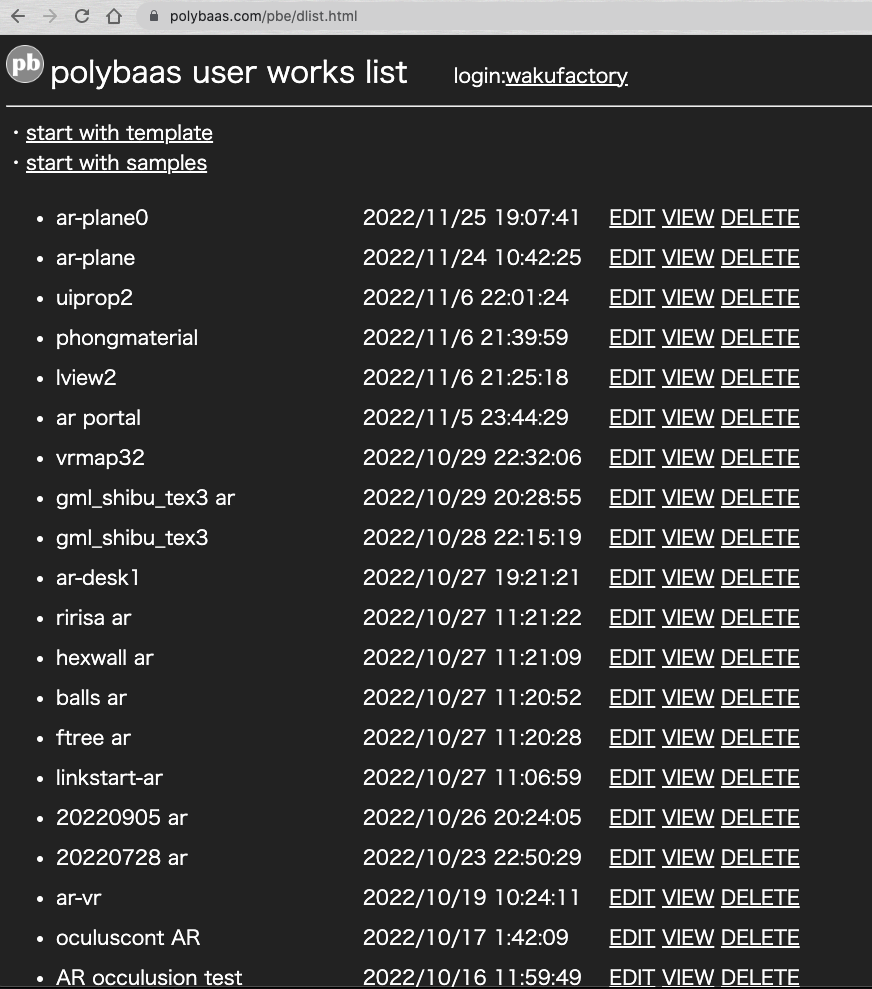Open the start with samples link
The width and height of the screenshot is (872, 989).
coord(116,162)
